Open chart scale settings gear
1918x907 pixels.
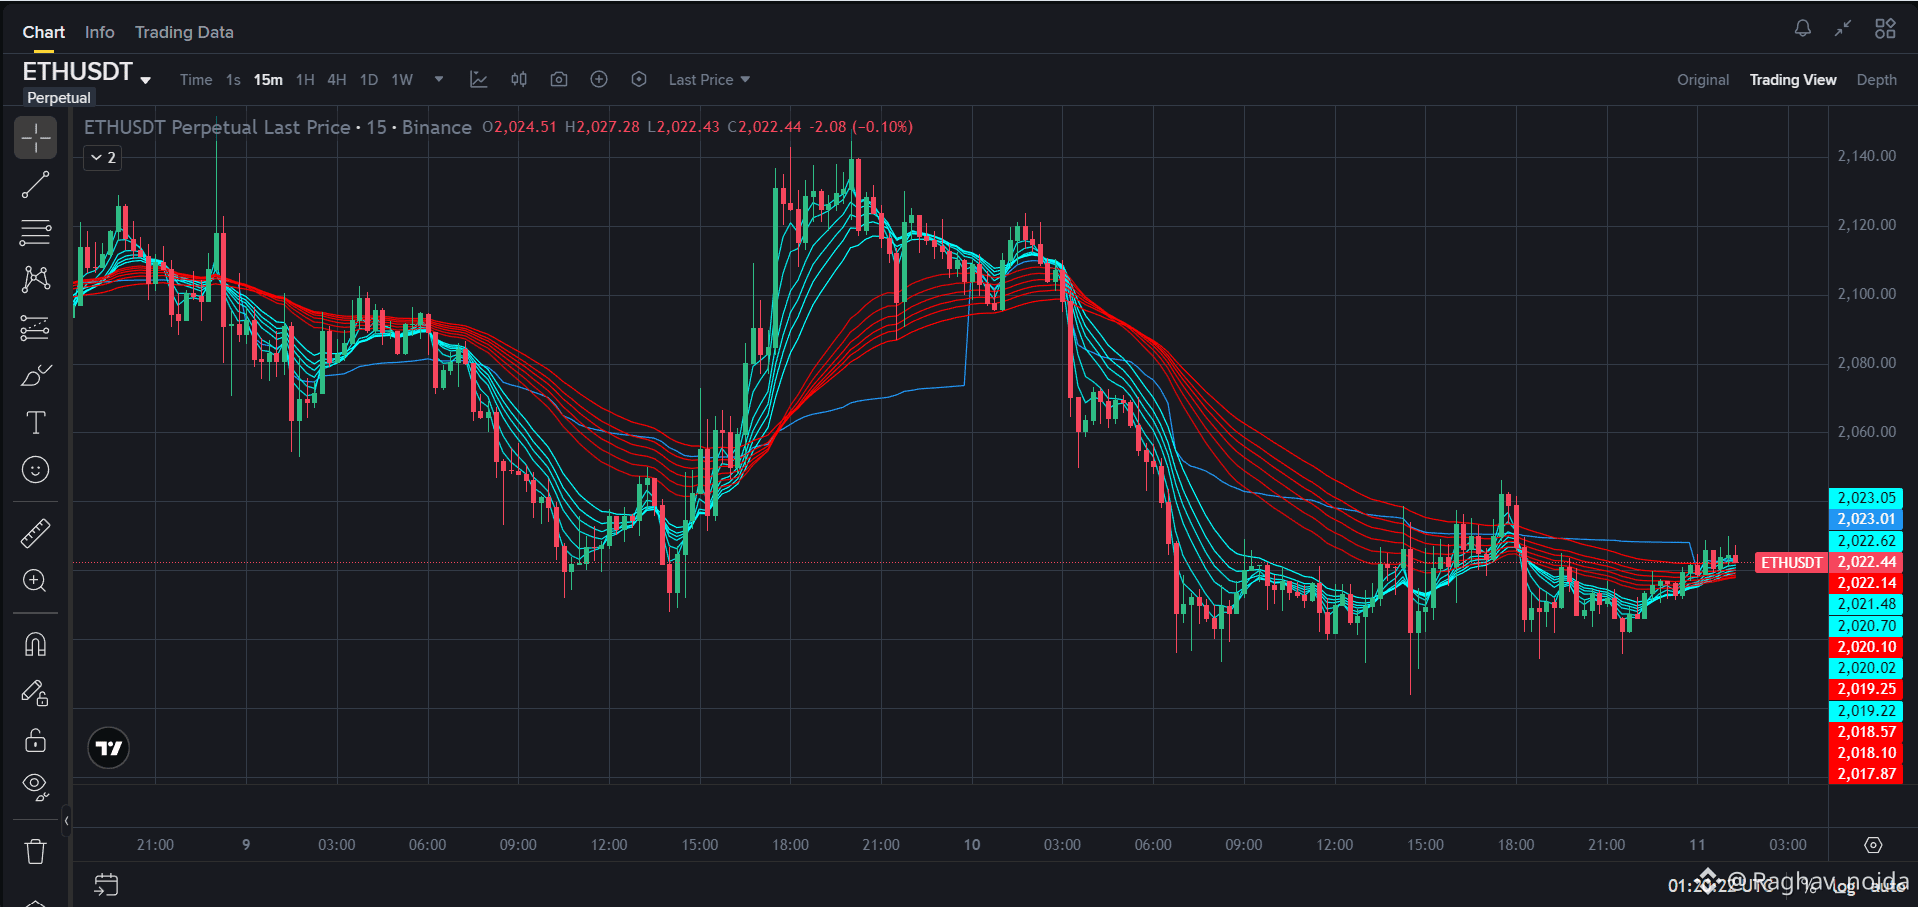click(1873, 845)
